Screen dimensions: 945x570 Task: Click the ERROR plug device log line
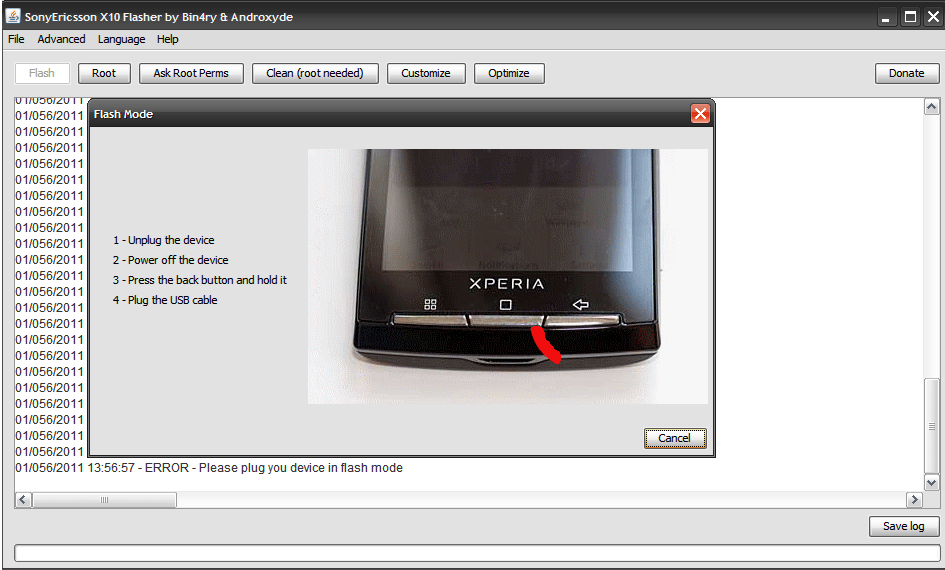209,468
